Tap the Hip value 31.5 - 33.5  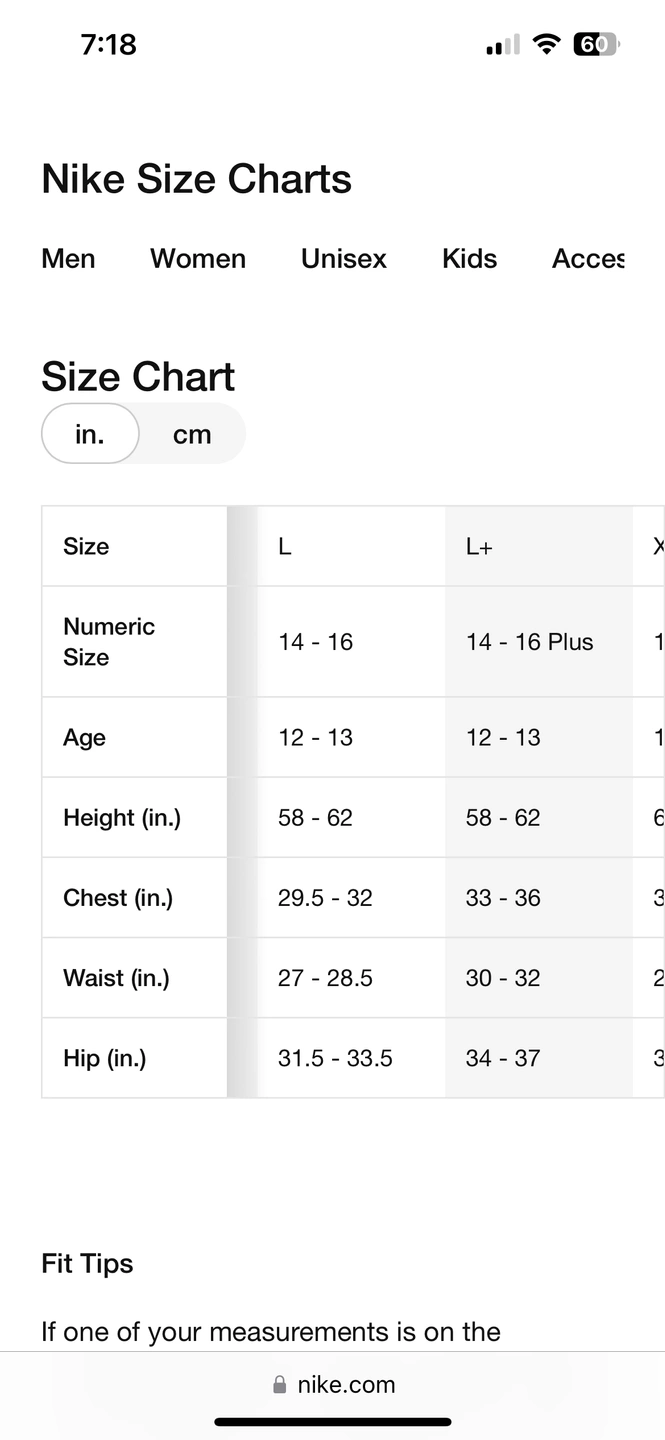coord(335,1058)
